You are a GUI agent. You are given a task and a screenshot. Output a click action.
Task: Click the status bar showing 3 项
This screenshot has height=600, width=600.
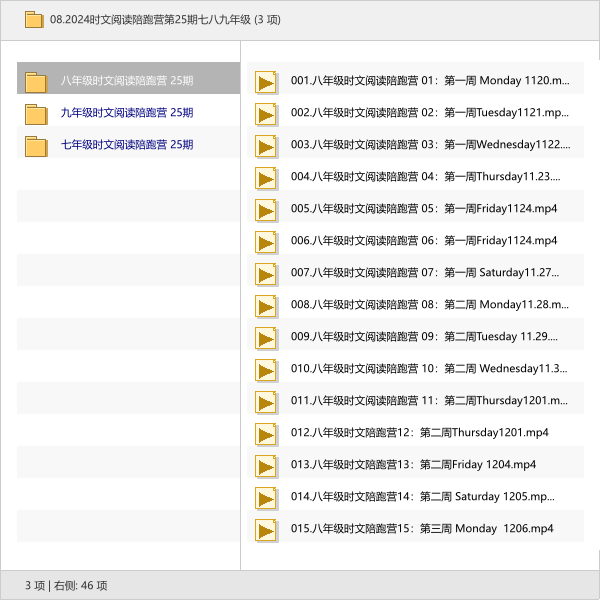66,585
